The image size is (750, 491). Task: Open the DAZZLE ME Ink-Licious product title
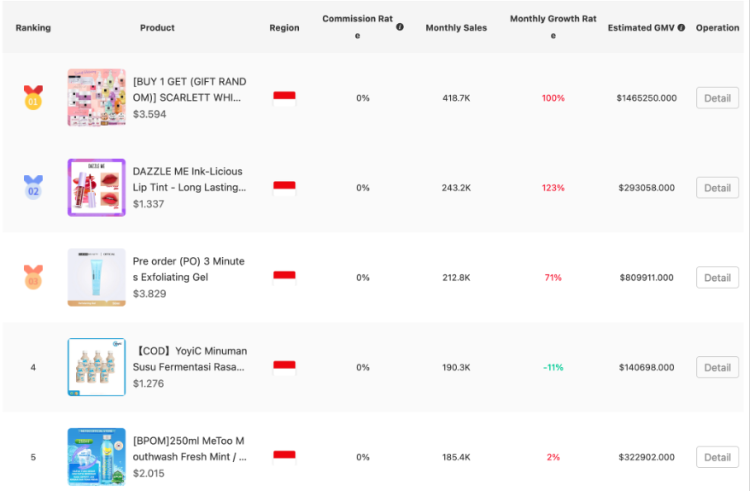(x=189, y=179)
